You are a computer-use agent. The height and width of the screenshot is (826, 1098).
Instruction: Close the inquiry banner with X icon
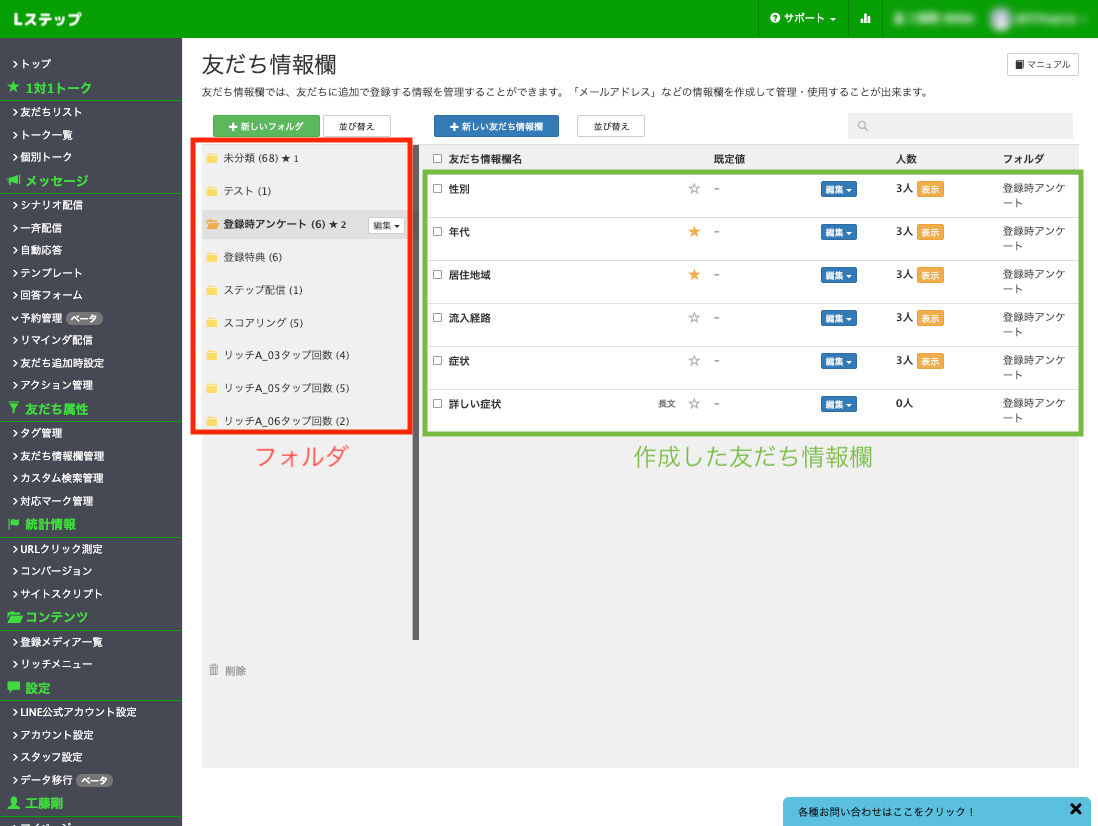coord(1075,809)
